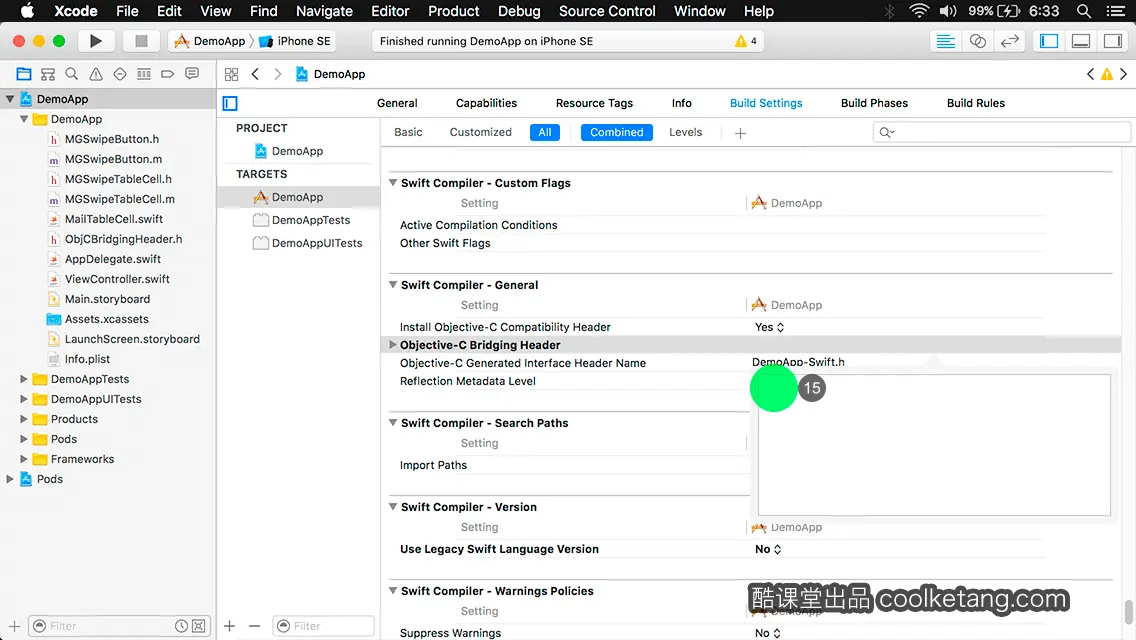Jump to next issue arrow
The height and width of the screenshot is (640, 1136).
click(x=1124, y=74)
